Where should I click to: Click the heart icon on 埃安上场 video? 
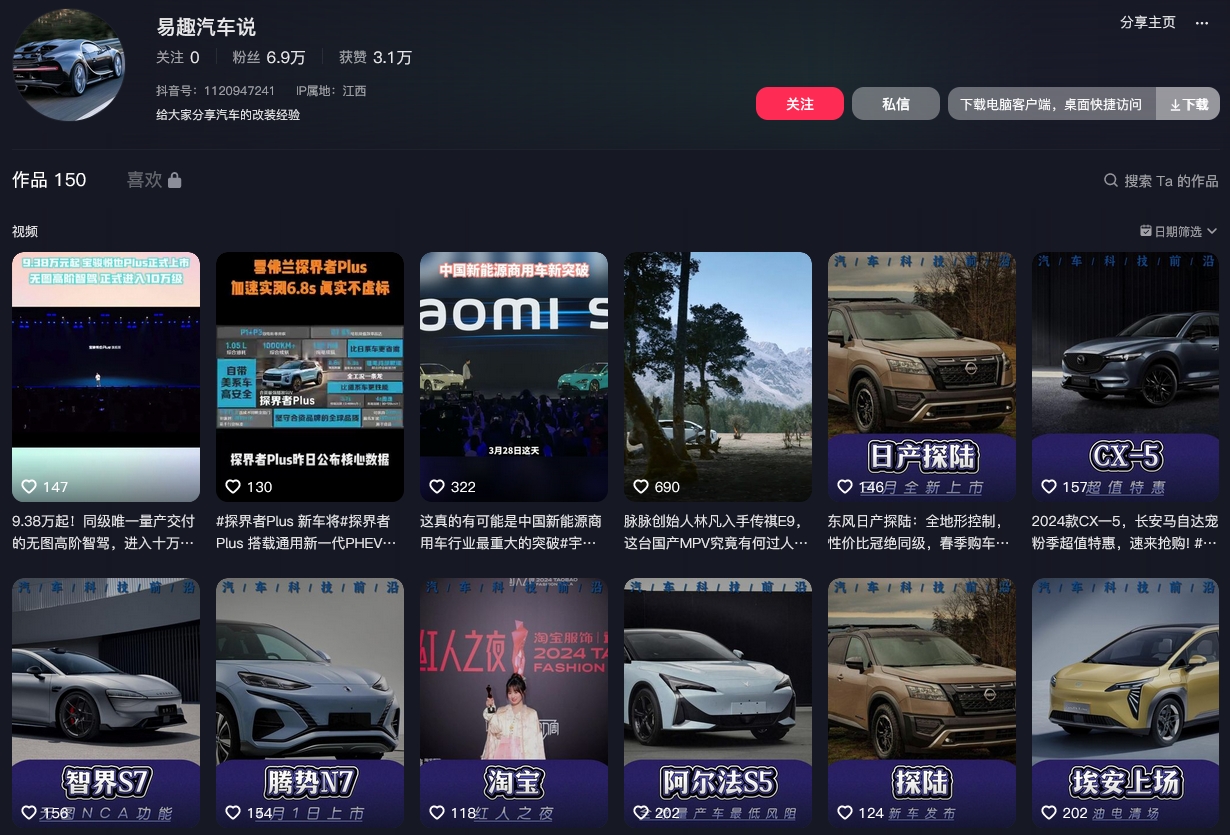[x=1049, y=813]
